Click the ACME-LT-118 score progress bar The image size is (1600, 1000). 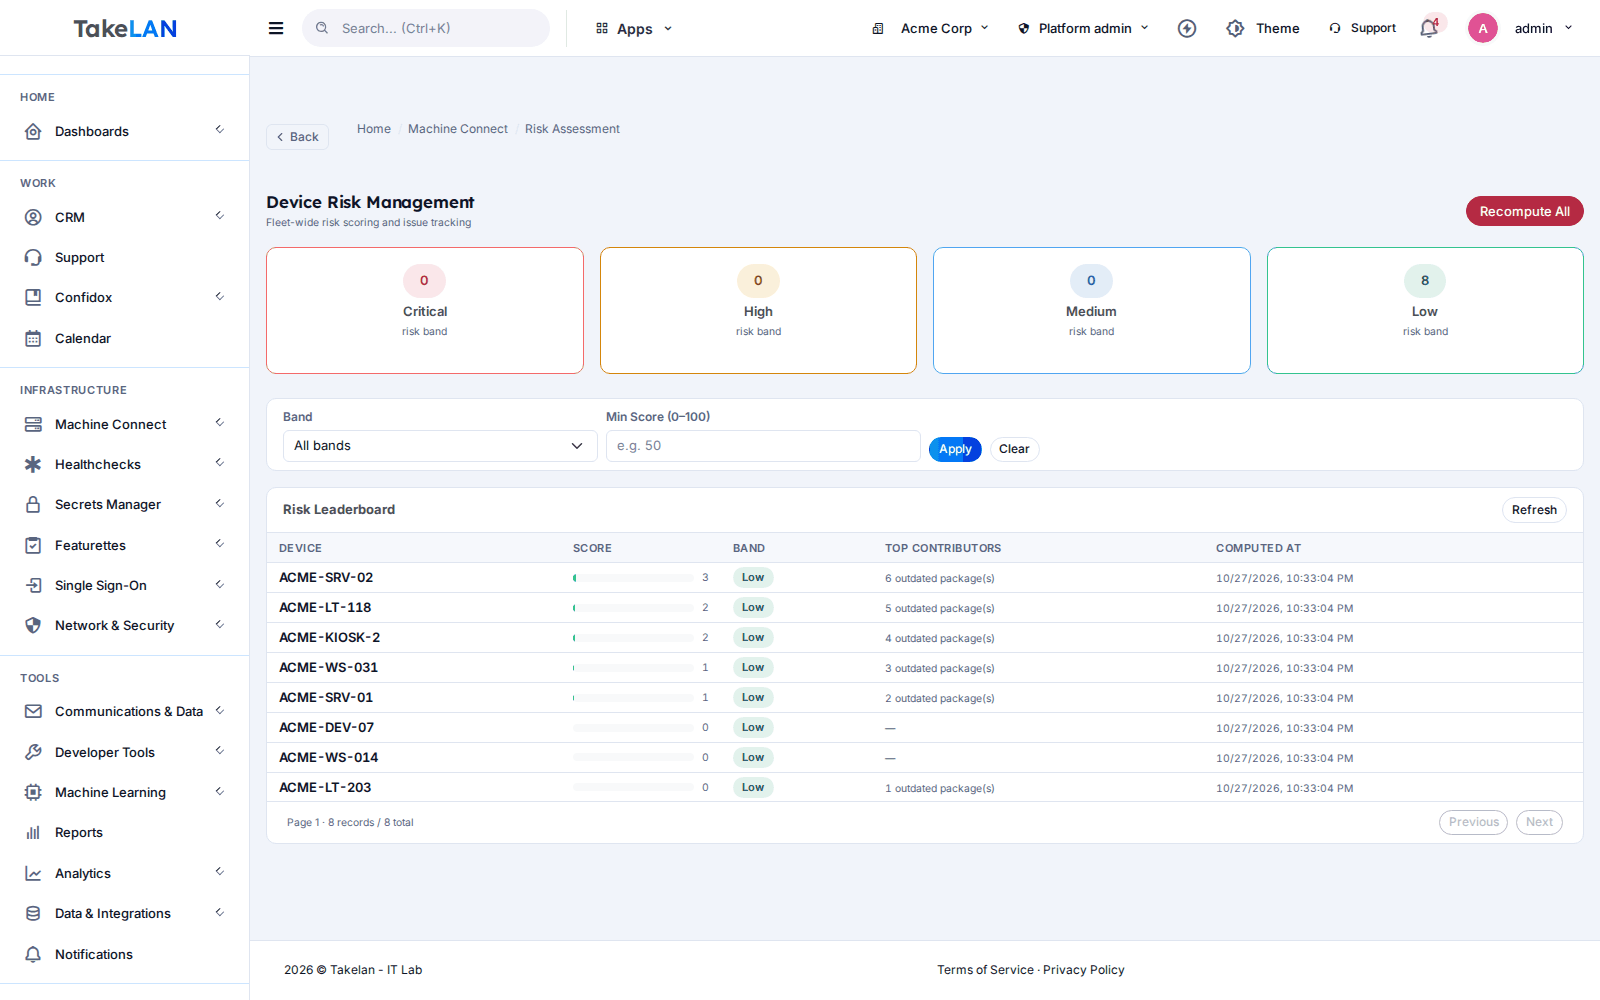pyautogui.click(x=633, y=608)
